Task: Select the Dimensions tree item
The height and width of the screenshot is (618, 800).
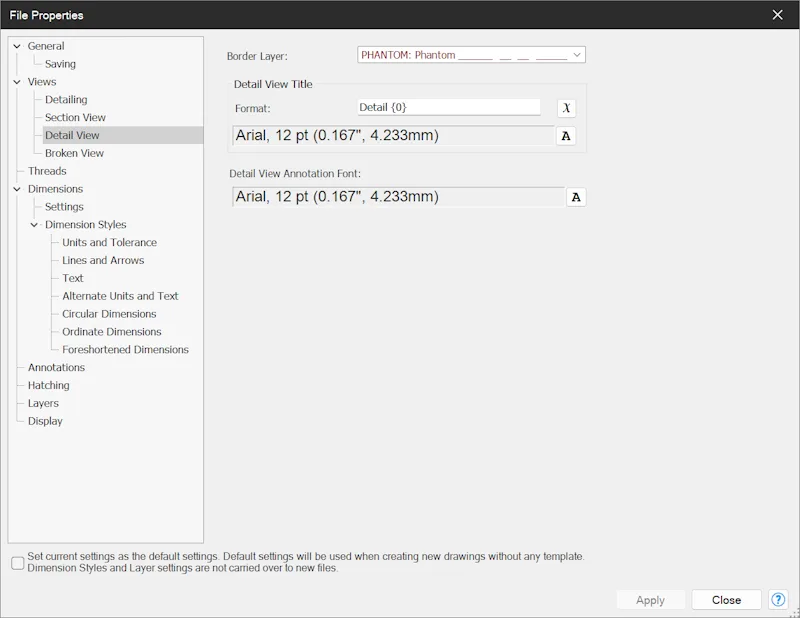Action: point(55,189)
